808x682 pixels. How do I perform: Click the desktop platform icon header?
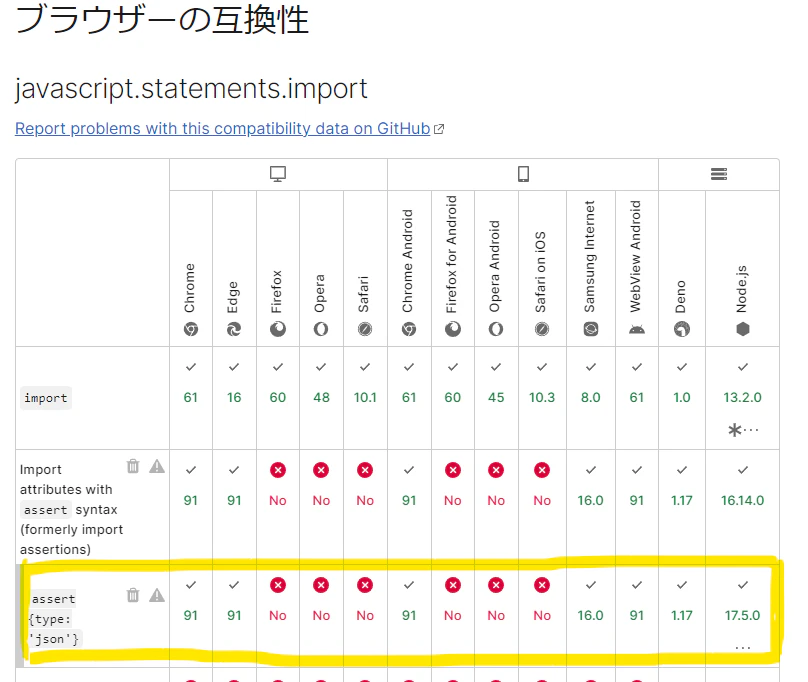point(278,174)
